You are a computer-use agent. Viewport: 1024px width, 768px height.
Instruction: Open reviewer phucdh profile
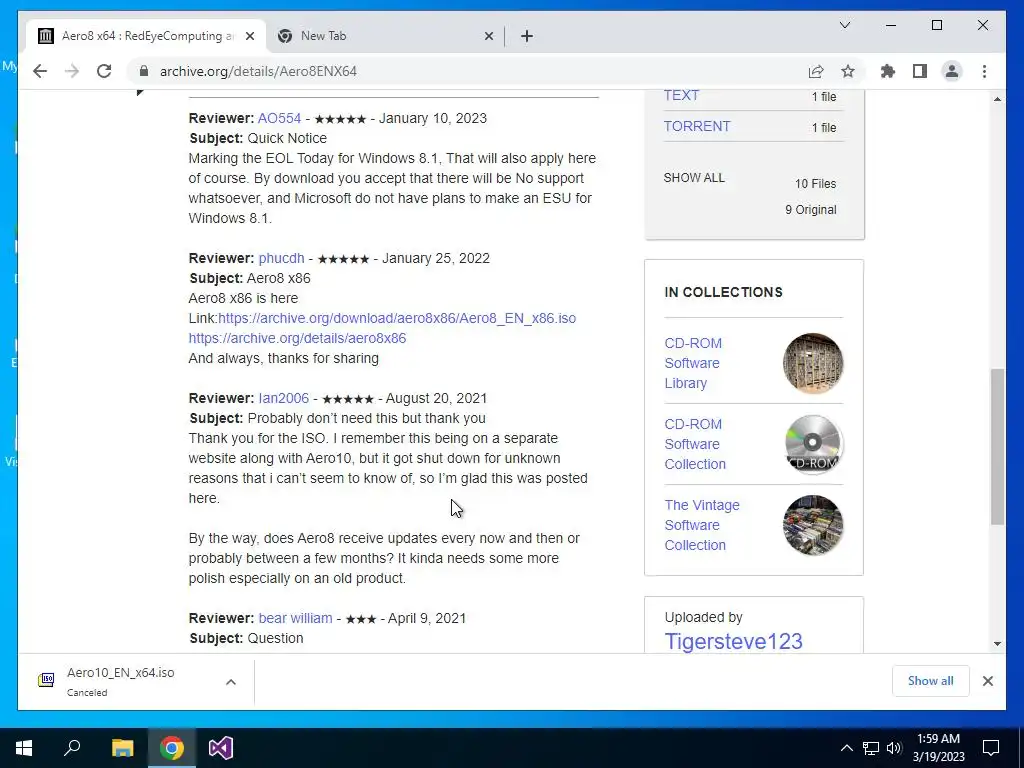pyautogui.click(x=281, y=258)
